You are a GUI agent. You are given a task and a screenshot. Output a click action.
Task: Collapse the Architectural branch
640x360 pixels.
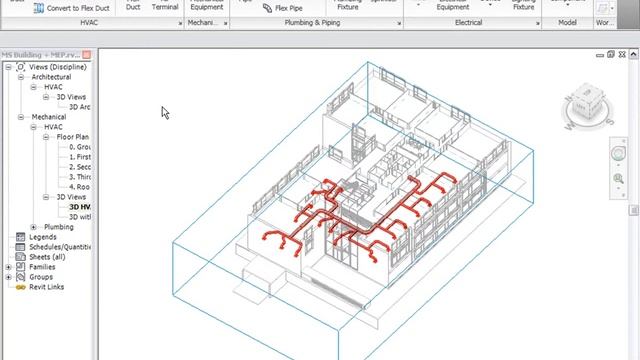(x=21, y=77)
